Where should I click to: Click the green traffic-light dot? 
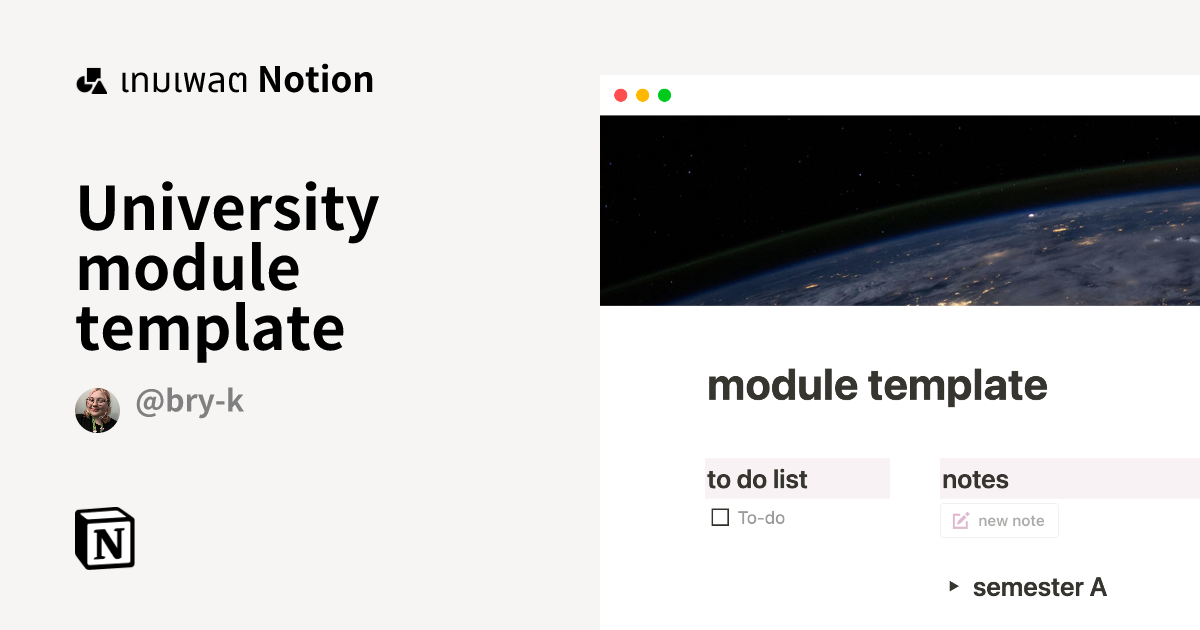pos(664,95)
